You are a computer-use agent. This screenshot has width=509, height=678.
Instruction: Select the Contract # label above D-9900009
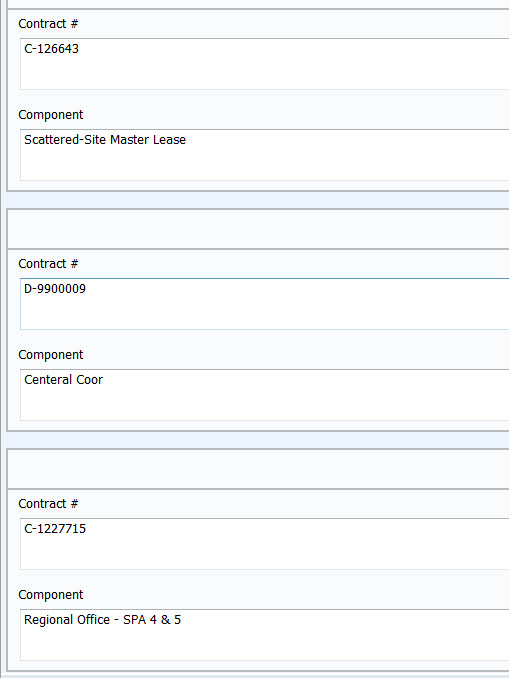tap(48, 264)
